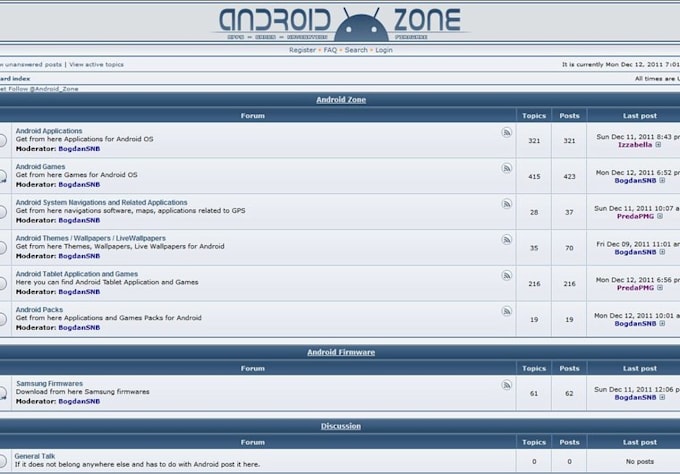Select the '28' topics count cell
The width and height of the screenshot is (680, 474).
coord(534,212)
